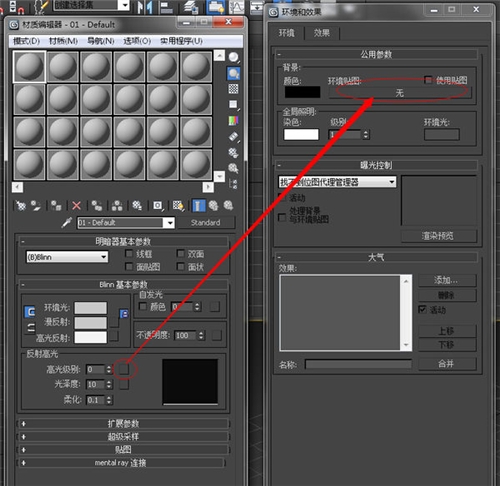Expand the mental ray 连接 rollout
Image resolution: width=500 pixels, height=486 pixels.
(121, 463)
